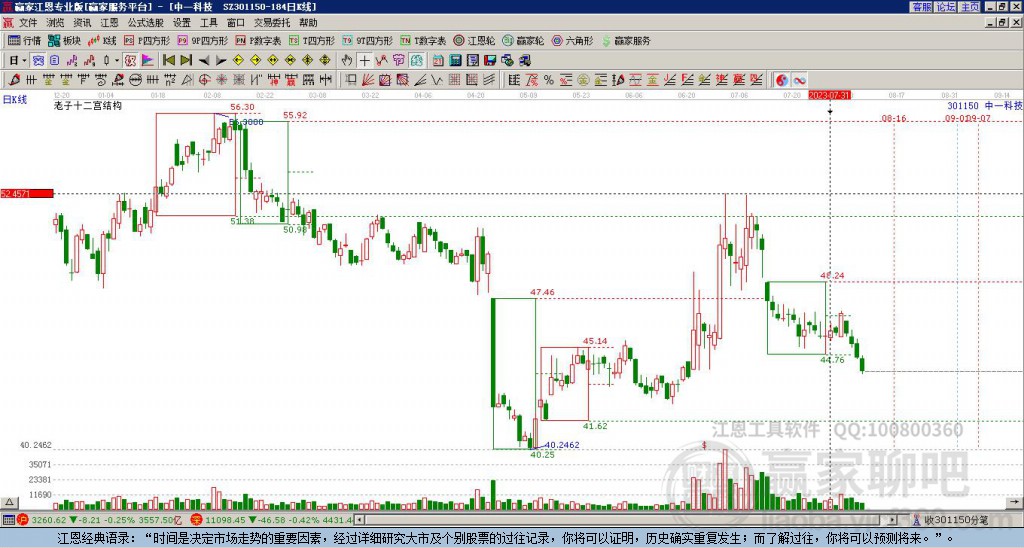Toggle the highlighted blue grid icon
Viewport: 1024px width, 548px height.
point(39,60)
